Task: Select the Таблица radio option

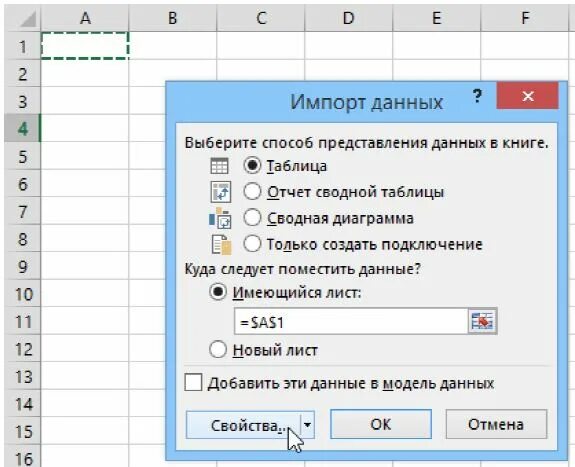Action: point(252,165)
